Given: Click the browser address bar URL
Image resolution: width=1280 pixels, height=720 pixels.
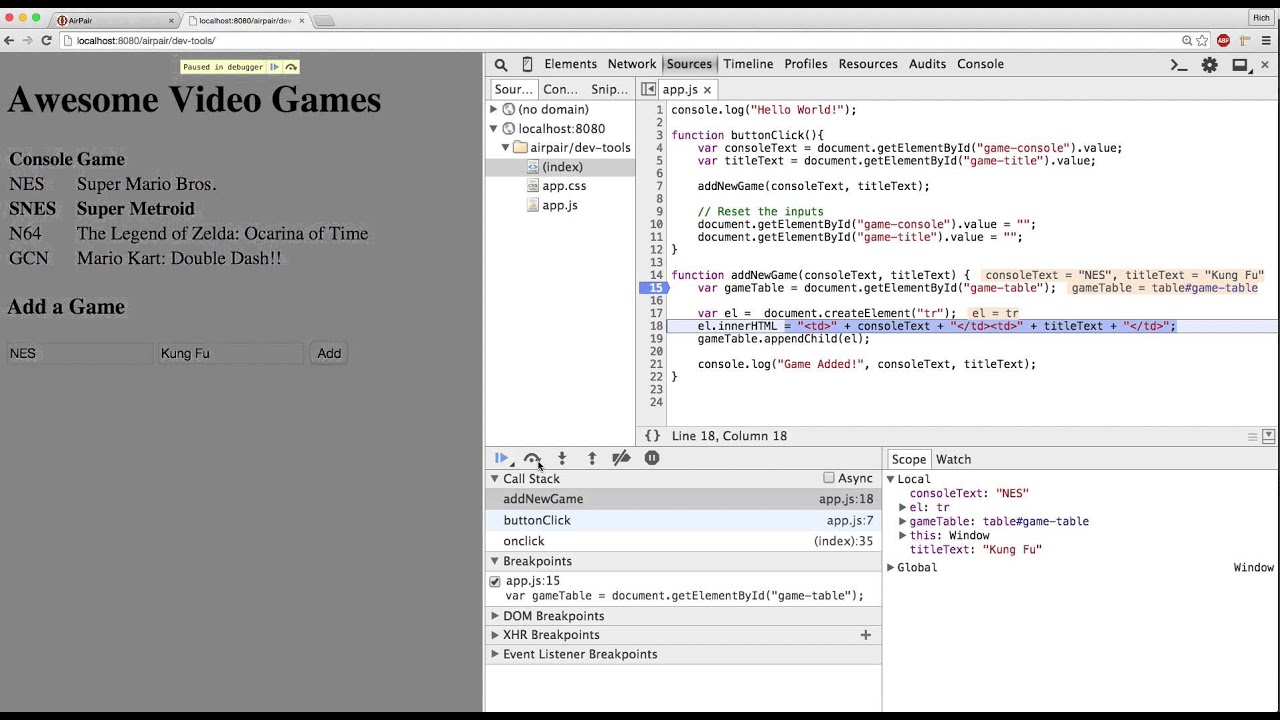Looking at the screenshot, I should point(146,41).
